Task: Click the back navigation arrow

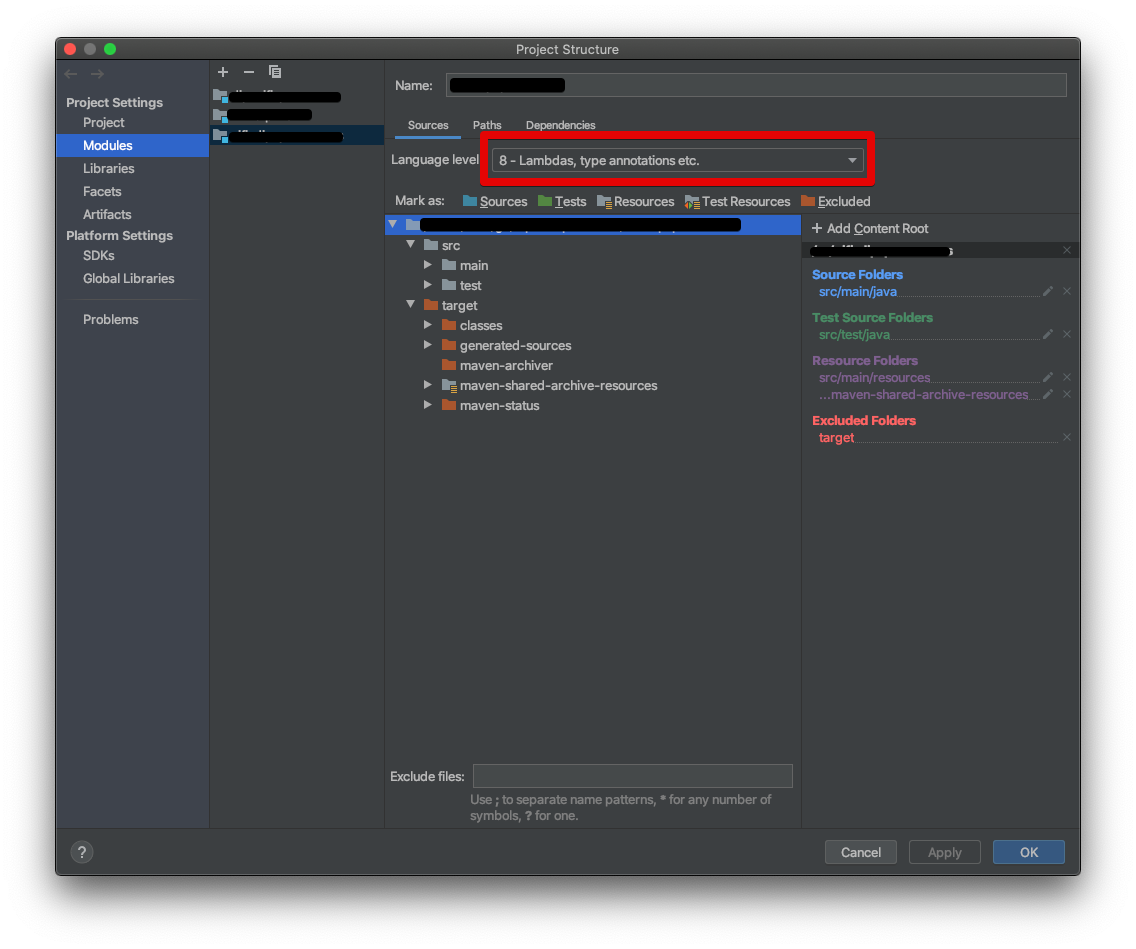Action: coord(70,72)
